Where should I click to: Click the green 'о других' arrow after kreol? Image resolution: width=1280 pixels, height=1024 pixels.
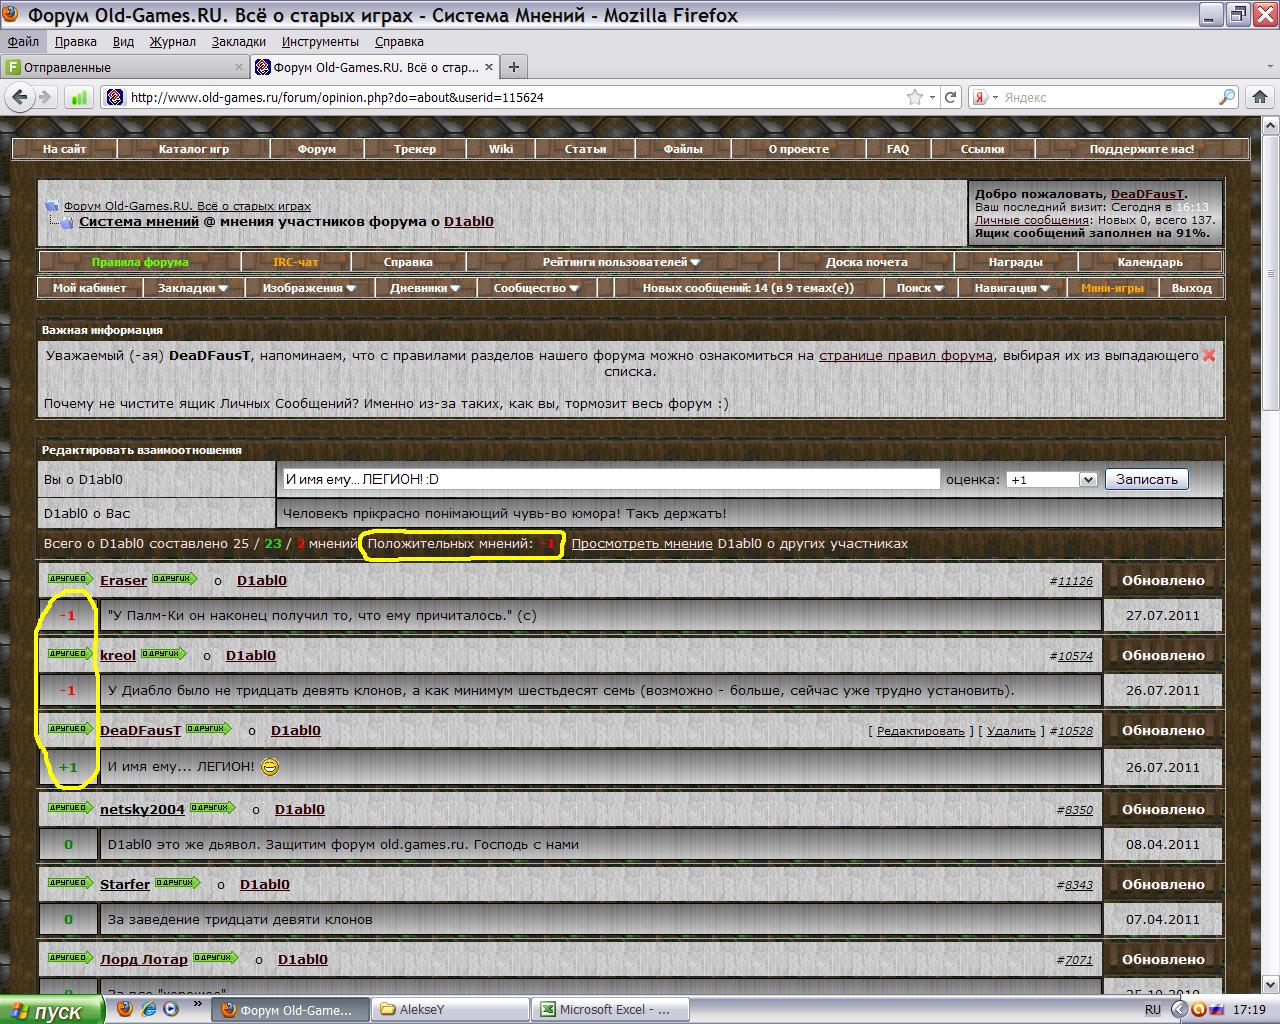point(163,654)
